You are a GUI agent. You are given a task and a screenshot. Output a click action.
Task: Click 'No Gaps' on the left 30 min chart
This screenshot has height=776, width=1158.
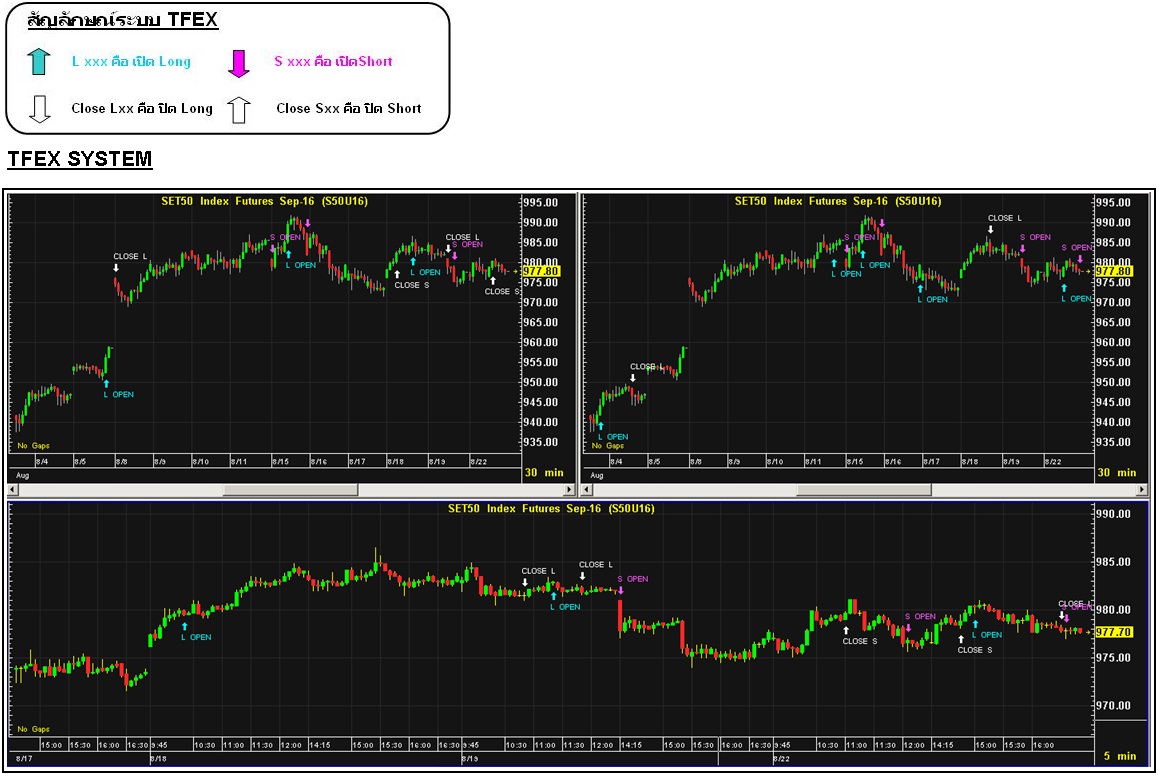pos(33,446)
